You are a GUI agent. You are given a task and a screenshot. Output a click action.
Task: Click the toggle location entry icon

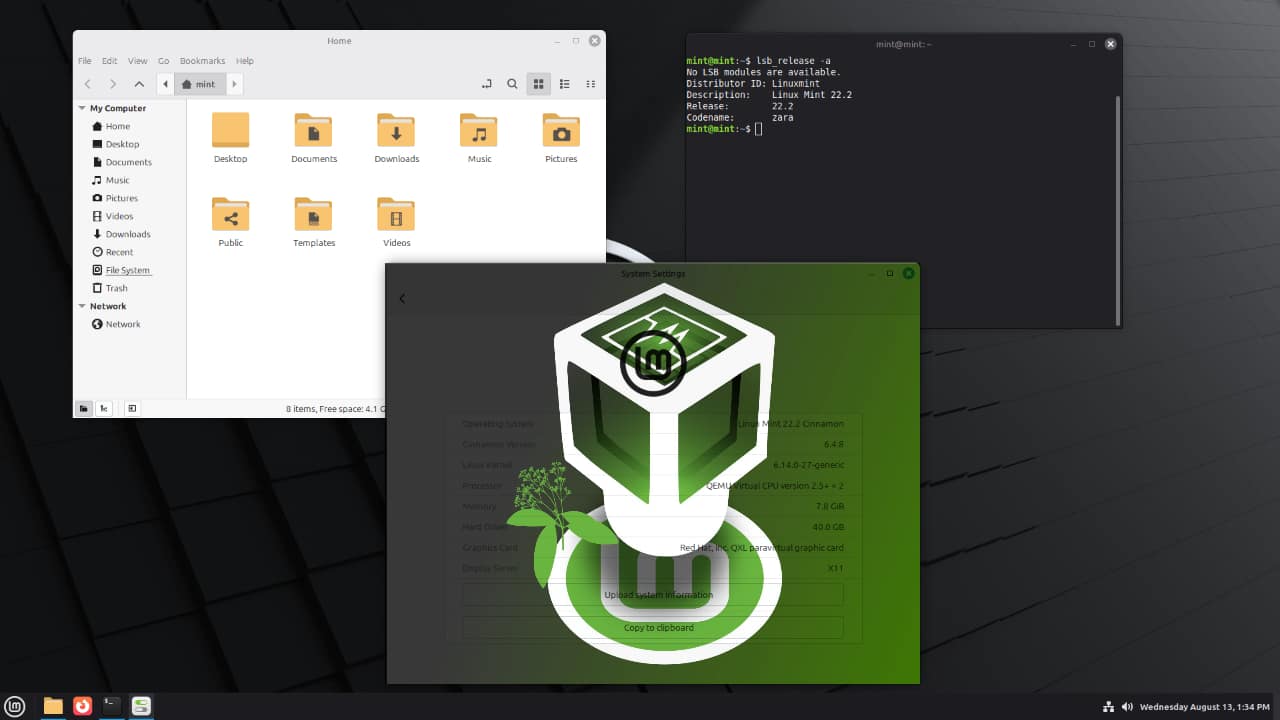(x=487, y=84)
